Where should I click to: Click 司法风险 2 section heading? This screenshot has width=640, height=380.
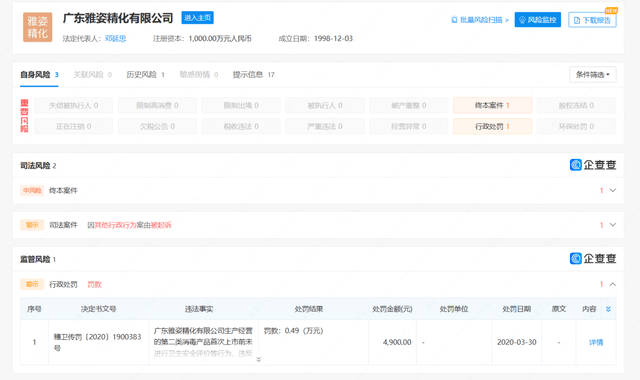pos(38,165)
